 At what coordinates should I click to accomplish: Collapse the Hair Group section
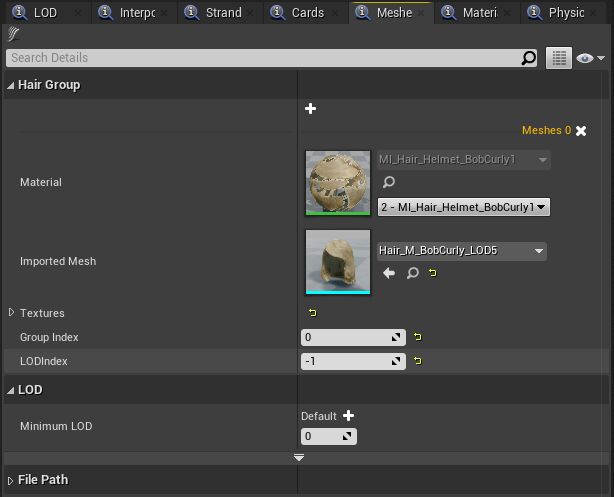[11, 85]
